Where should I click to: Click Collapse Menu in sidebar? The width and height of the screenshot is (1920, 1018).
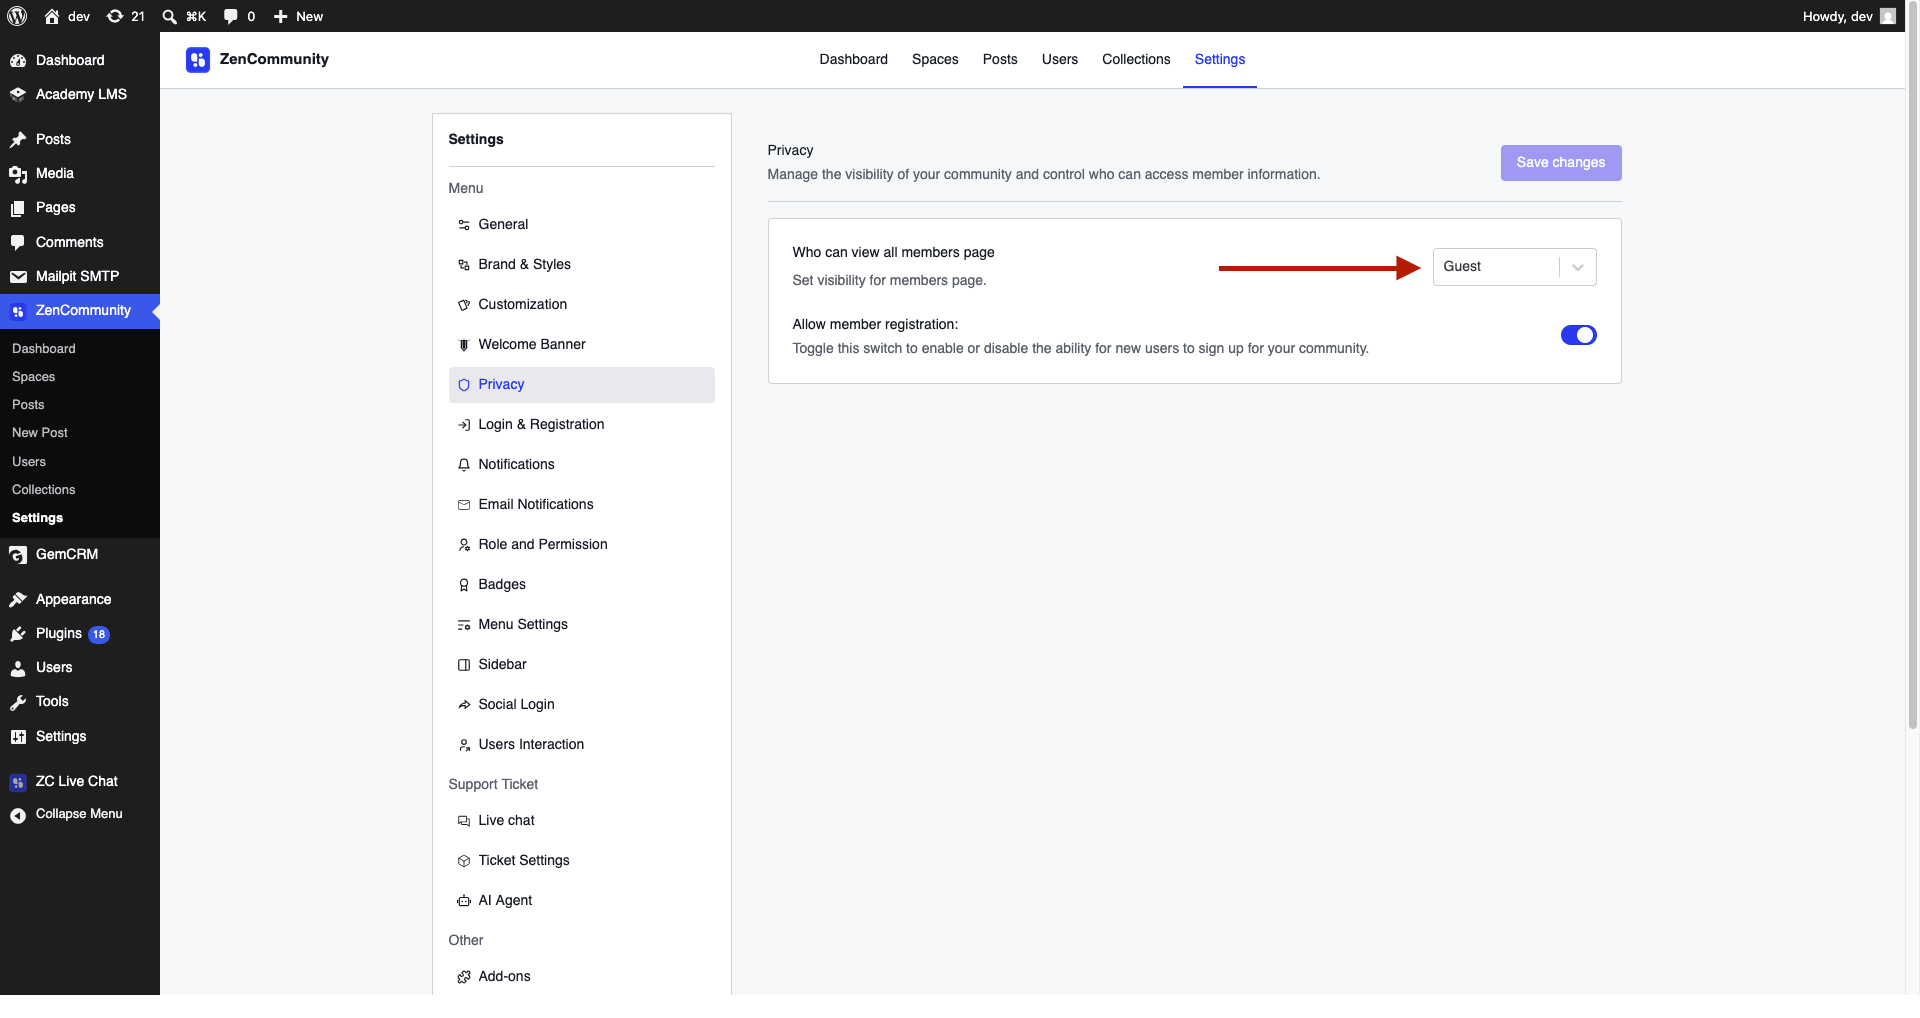coord(80,814)
